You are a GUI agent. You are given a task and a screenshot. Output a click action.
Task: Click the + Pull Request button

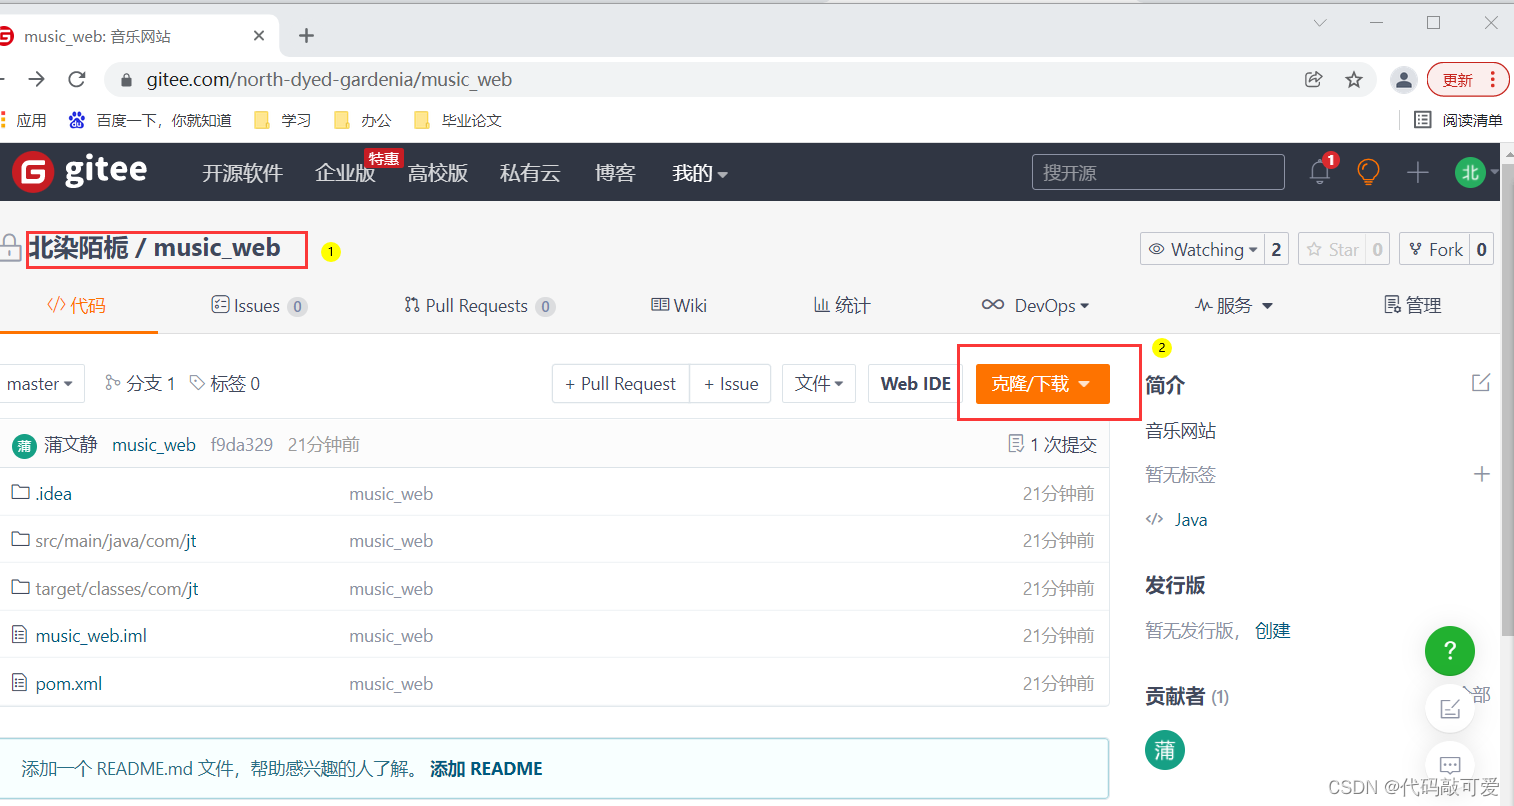point(621,384)
